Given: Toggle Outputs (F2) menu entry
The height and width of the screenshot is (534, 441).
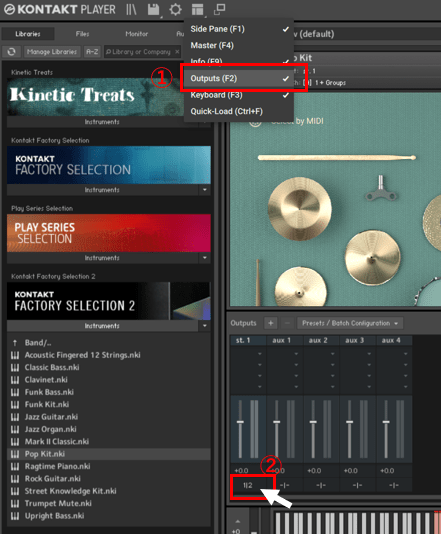Looking at the screenshot, I should tap(239, 78).
